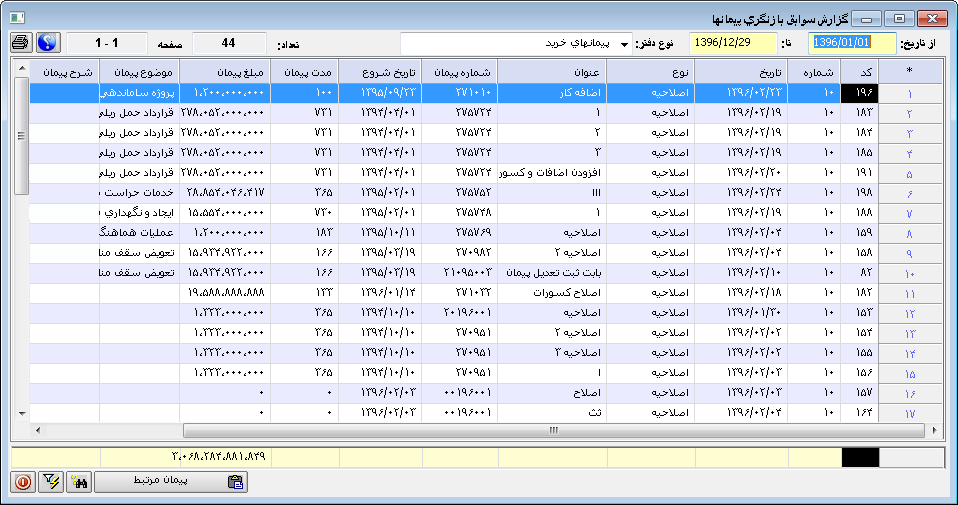Screen dimensions: 958x505
Task: Select the subject cell "عملیات هماهنگ"
Action: tap(139, 233)
